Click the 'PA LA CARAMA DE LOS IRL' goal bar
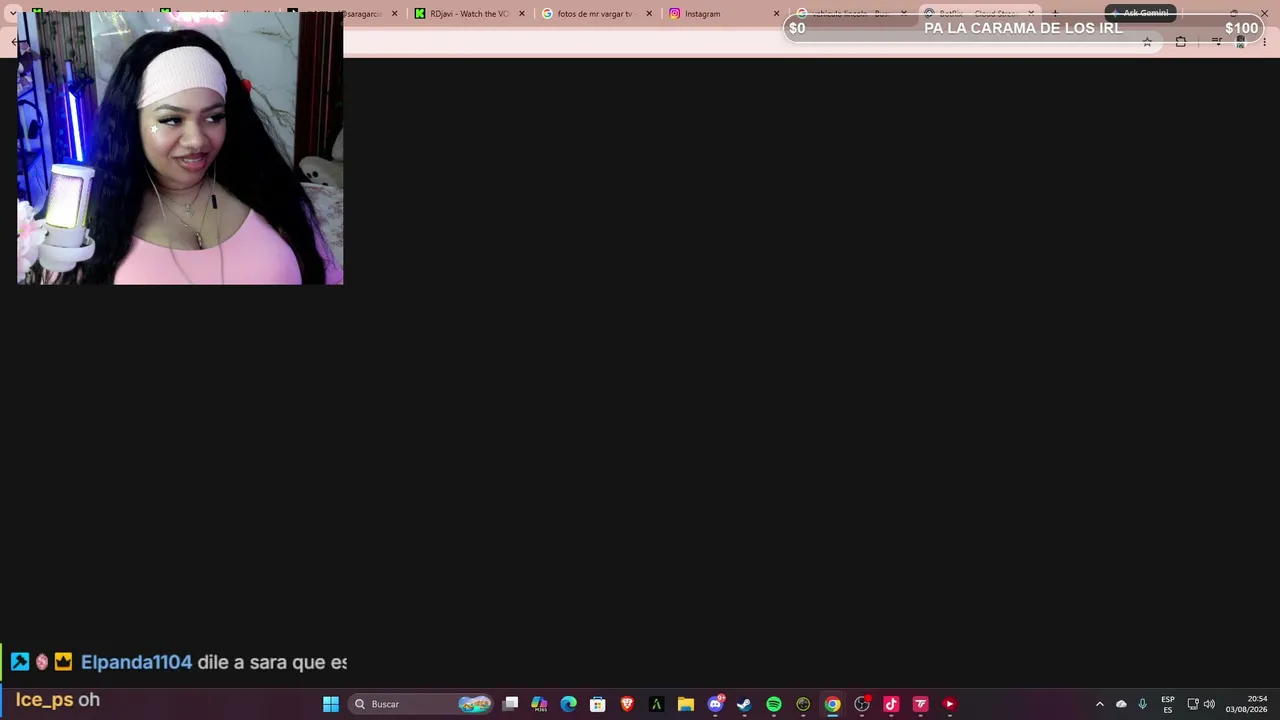Screen dimensions: 1280x720 point(1022,28)
